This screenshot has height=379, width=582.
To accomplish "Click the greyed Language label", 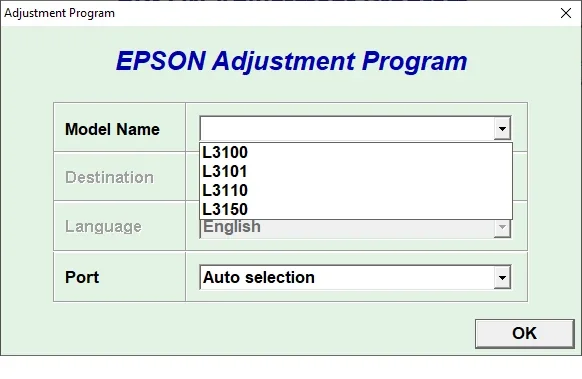I will pos(103,226).
